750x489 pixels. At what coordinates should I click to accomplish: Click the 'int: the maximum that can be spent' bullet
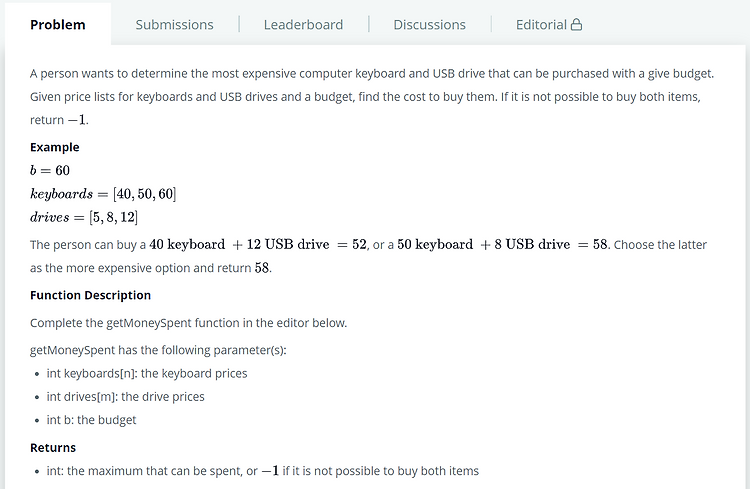pos(263,471)
